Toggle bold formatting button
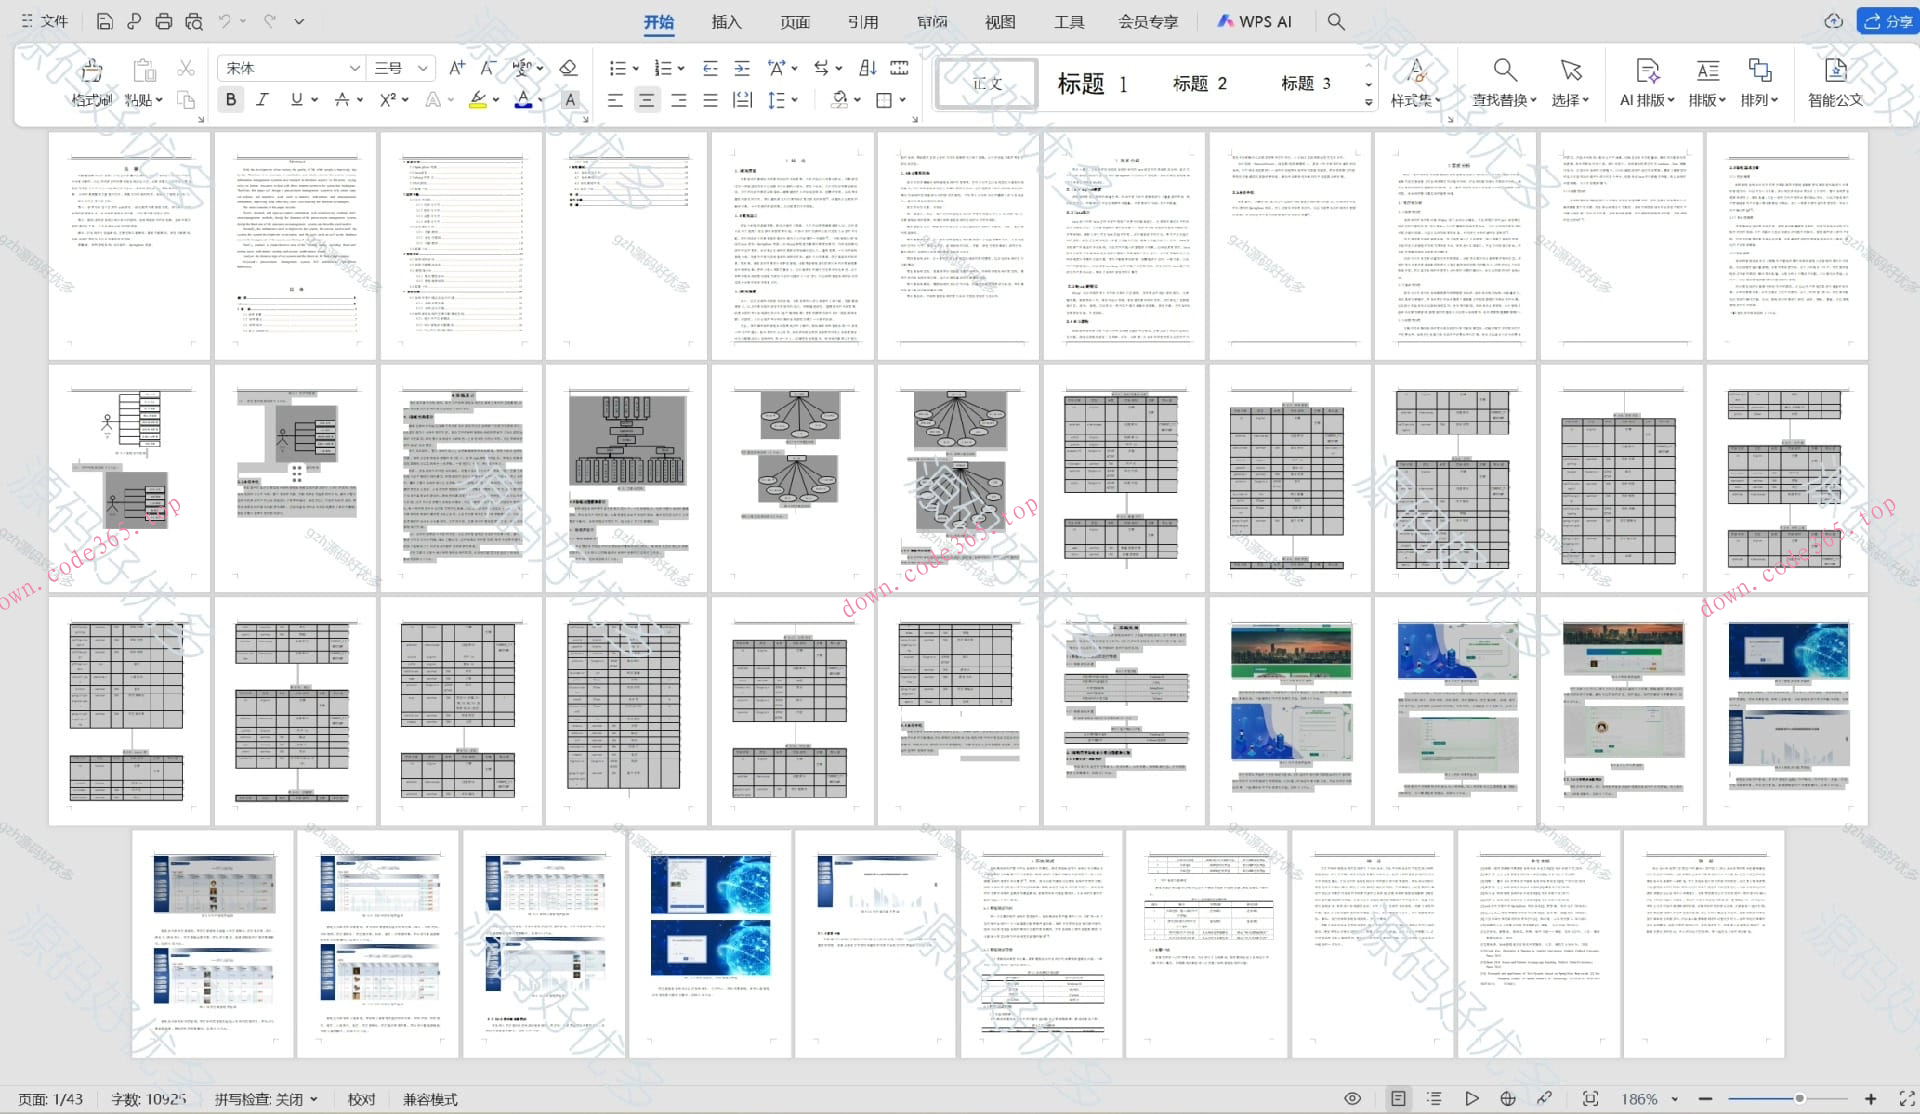Image resolution: width=1920 pixels, height=1114 pixels. coord(231,99)
